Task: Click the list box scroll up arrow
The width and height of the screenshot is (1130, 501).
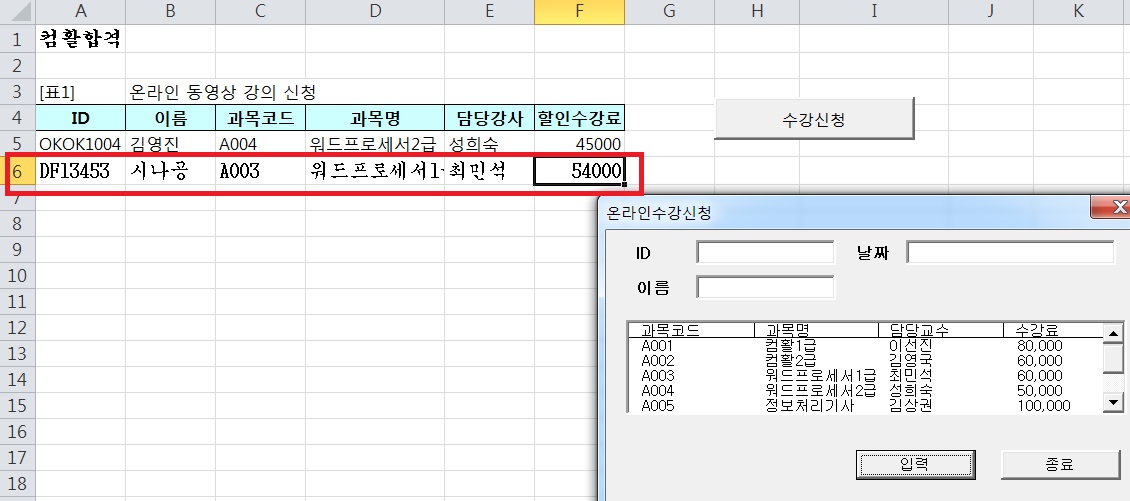Action: pyautogui.click(x=1112, y=332)
